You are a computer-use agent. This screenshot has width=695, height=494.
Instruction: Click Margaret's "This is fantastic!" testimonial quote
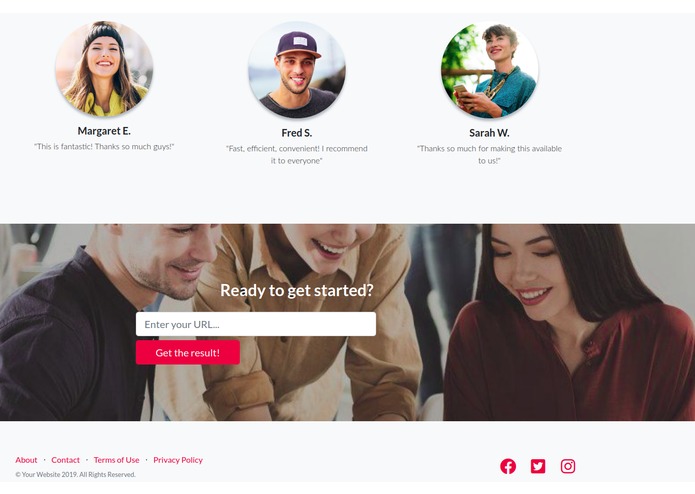[x=104, y=146]
